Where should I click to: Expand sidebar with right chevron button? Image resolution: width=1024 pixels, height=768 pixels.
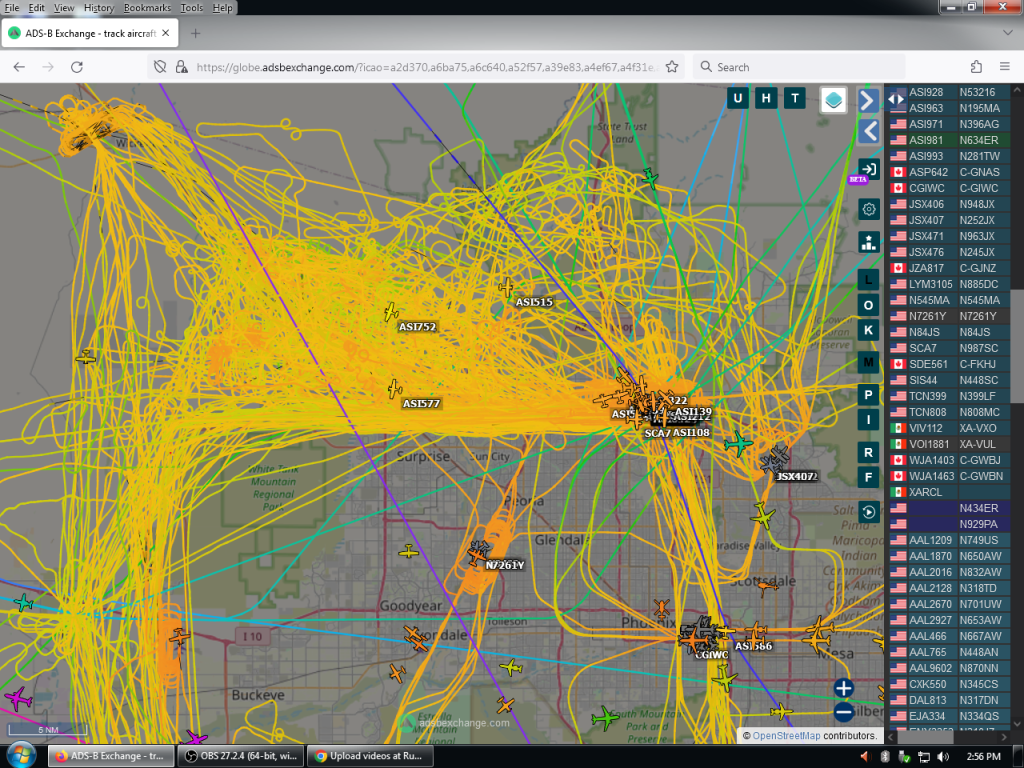(x=868, y=101)
